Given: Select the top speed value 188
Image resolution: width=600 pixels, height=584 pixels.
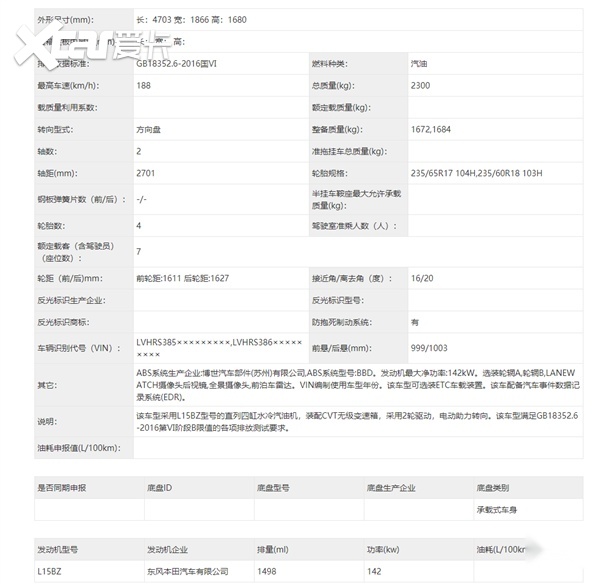Looking at the screenshot, I should pyautogui.click(x=143, y=85).
